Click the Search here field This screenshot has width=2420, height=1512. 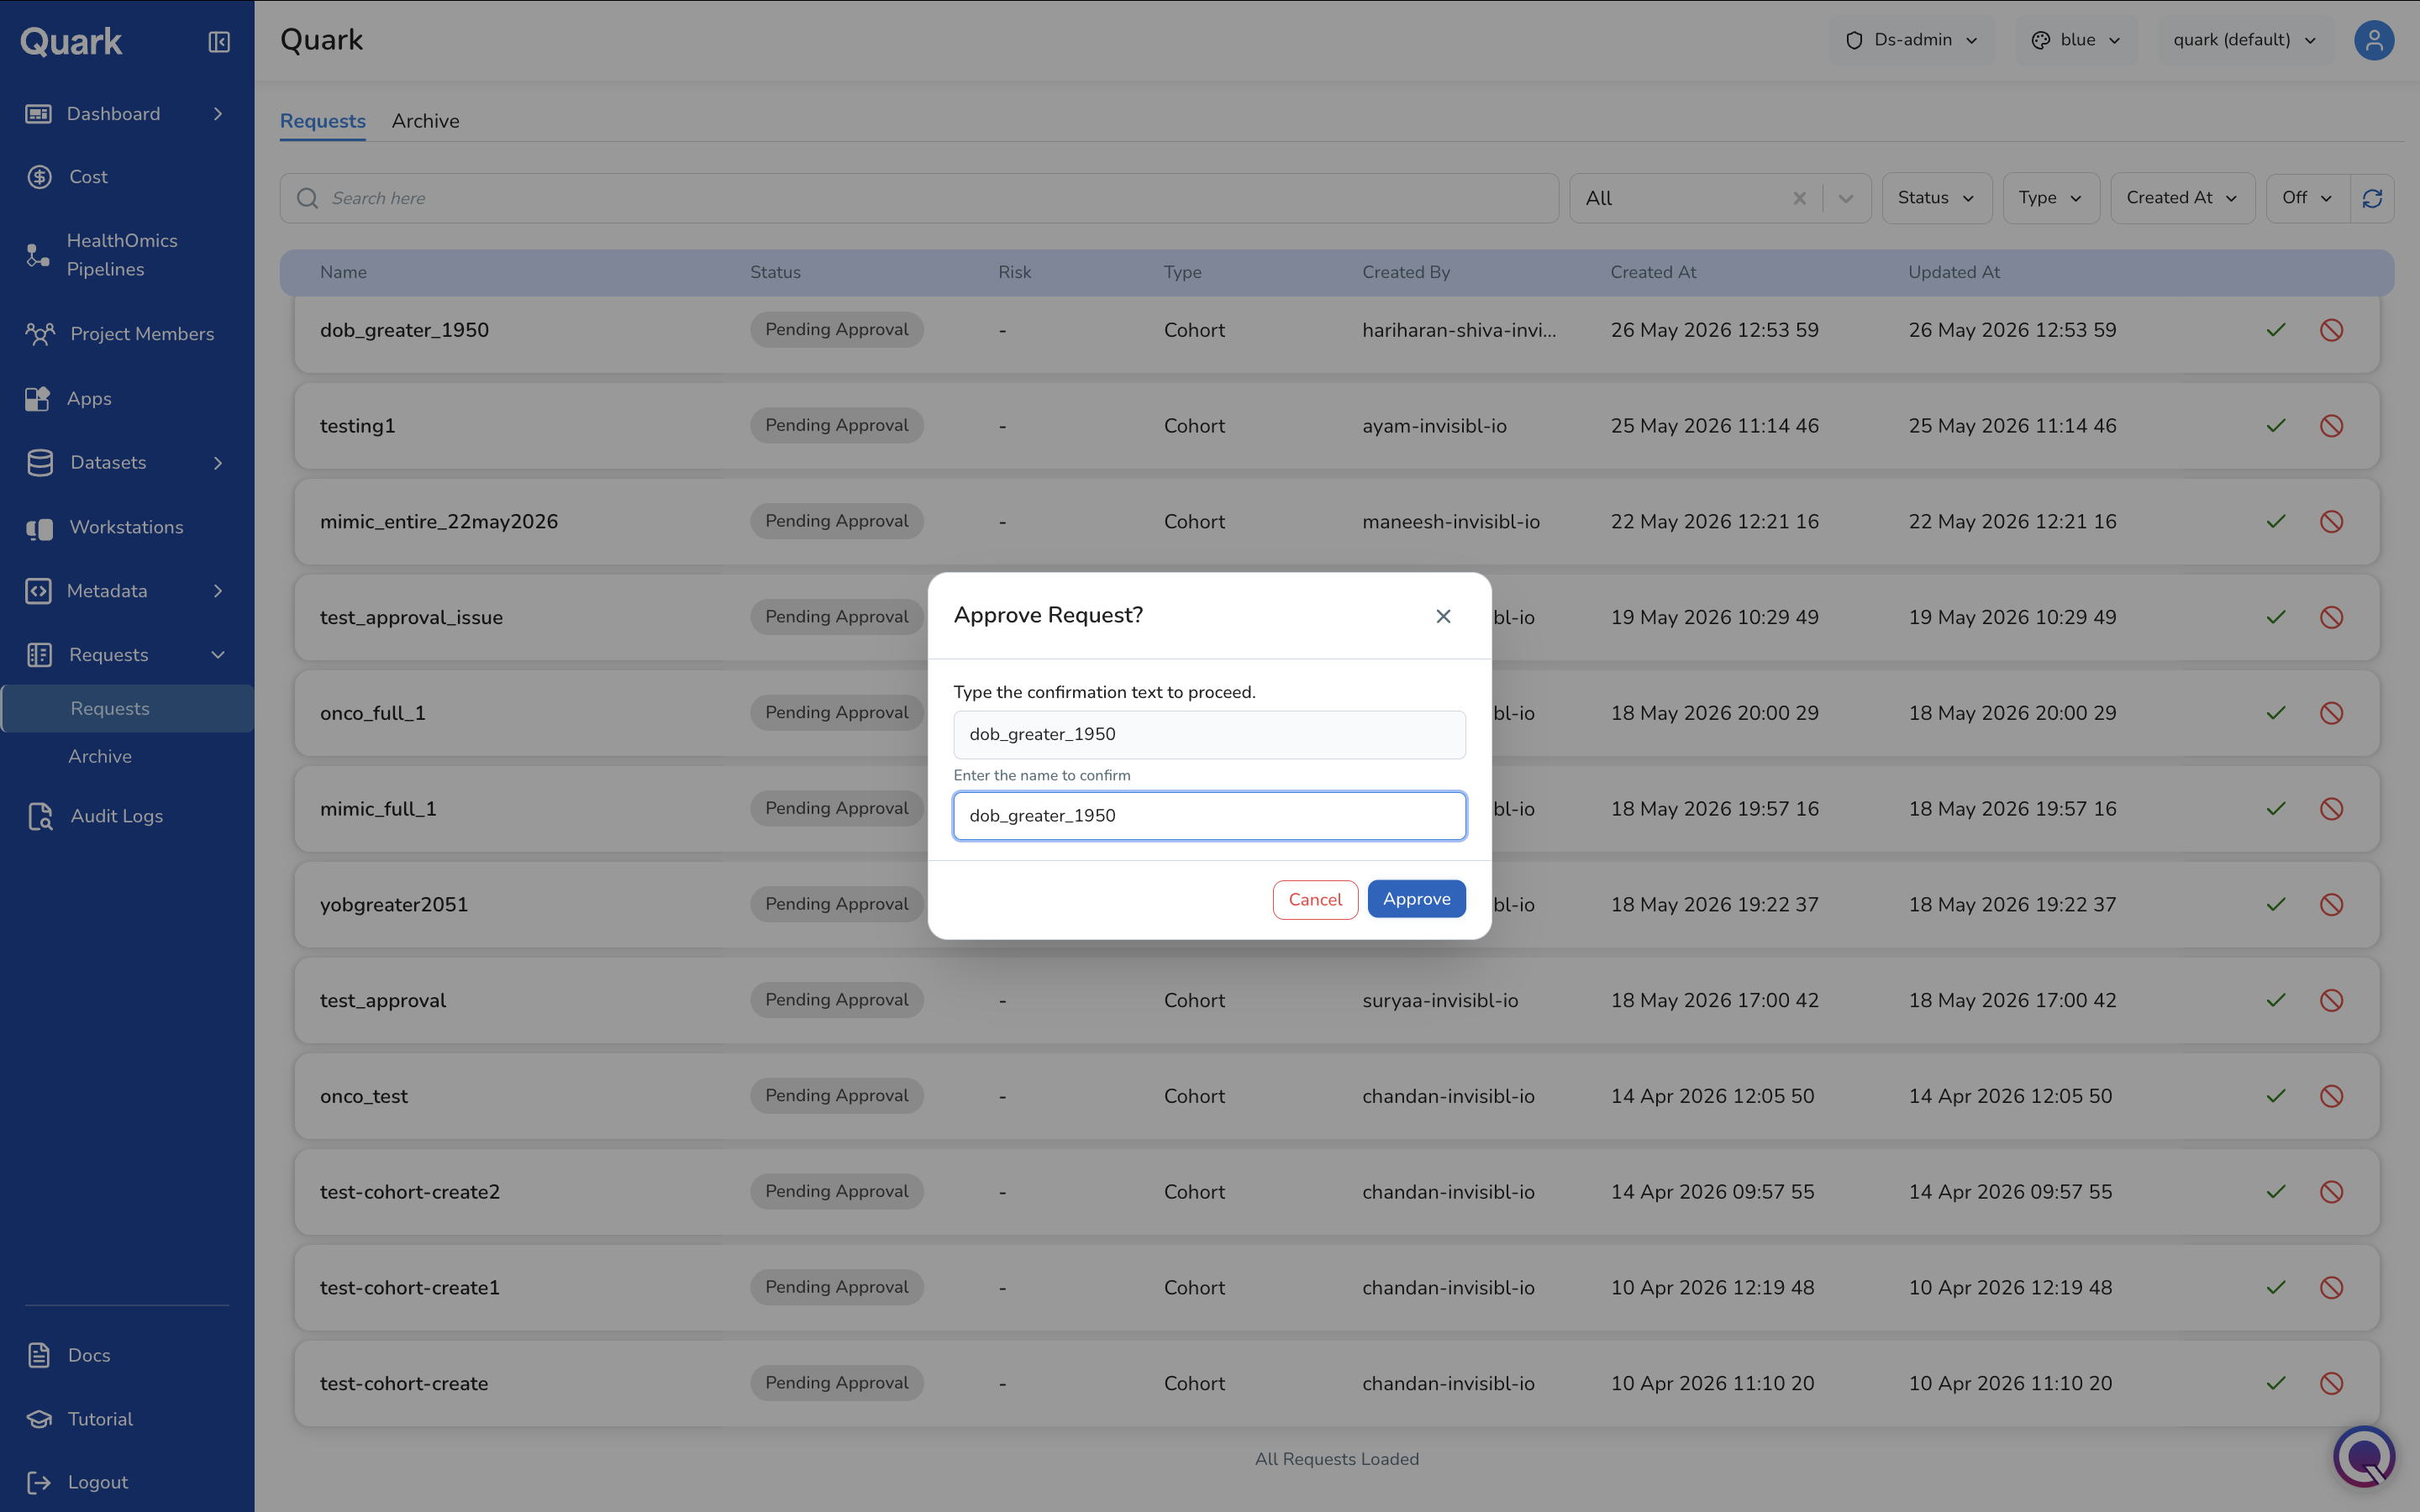(918, 198)
